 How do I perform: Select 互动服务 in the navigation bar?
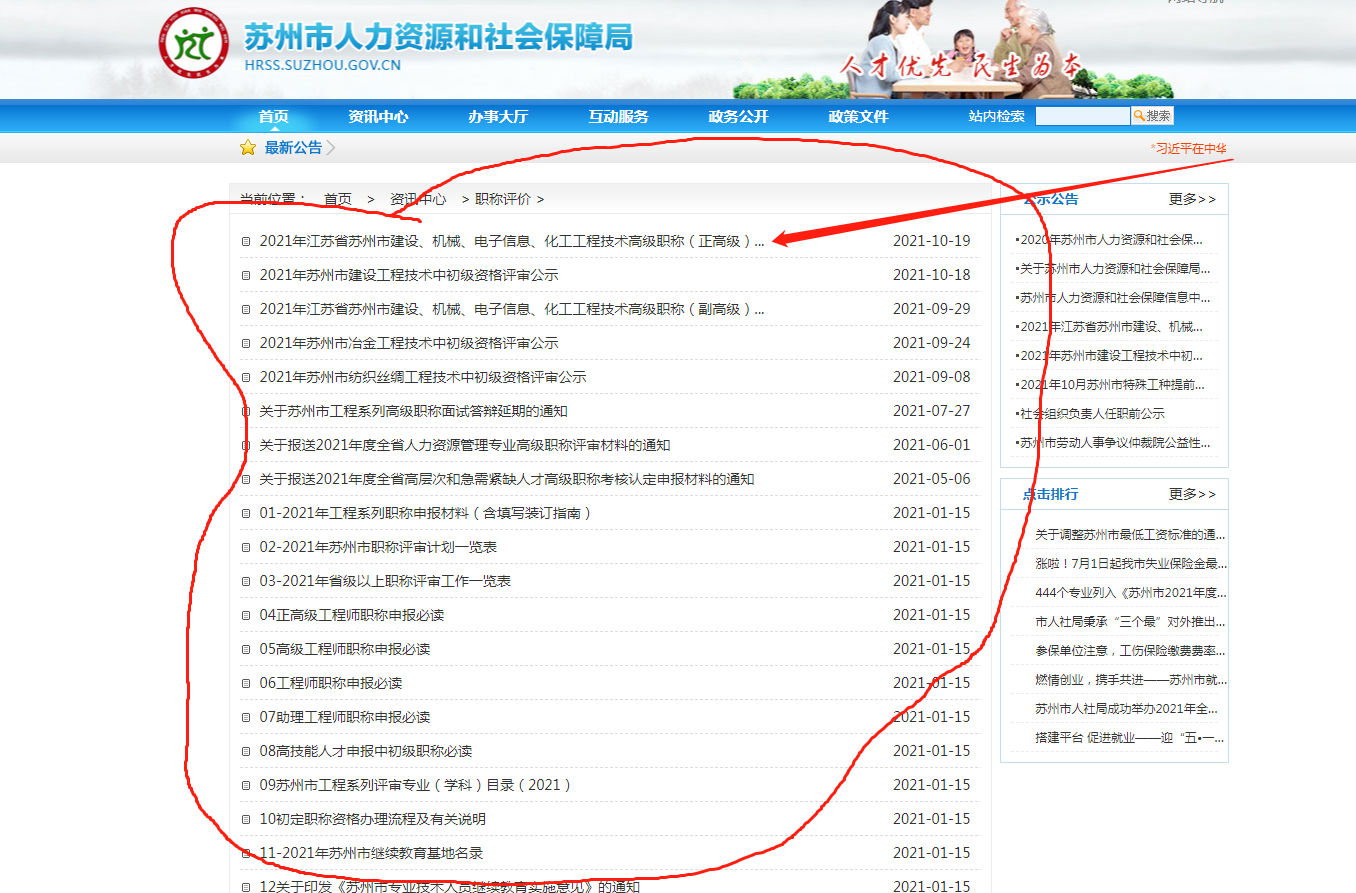(x=618, y=116)
